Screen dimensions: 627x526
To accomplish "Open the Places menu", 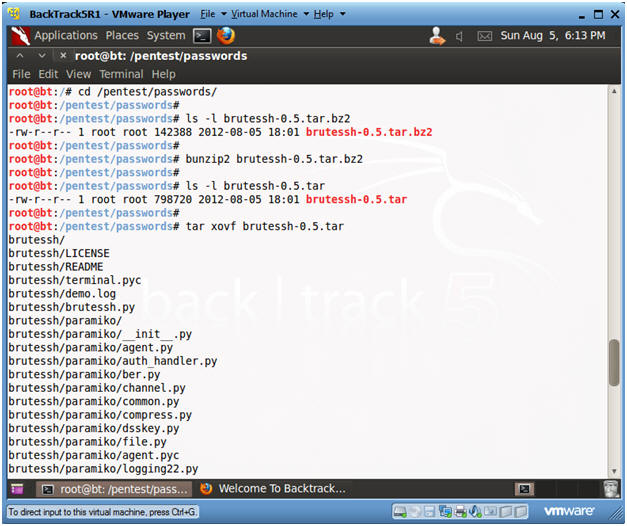I will tap(122, 36).
